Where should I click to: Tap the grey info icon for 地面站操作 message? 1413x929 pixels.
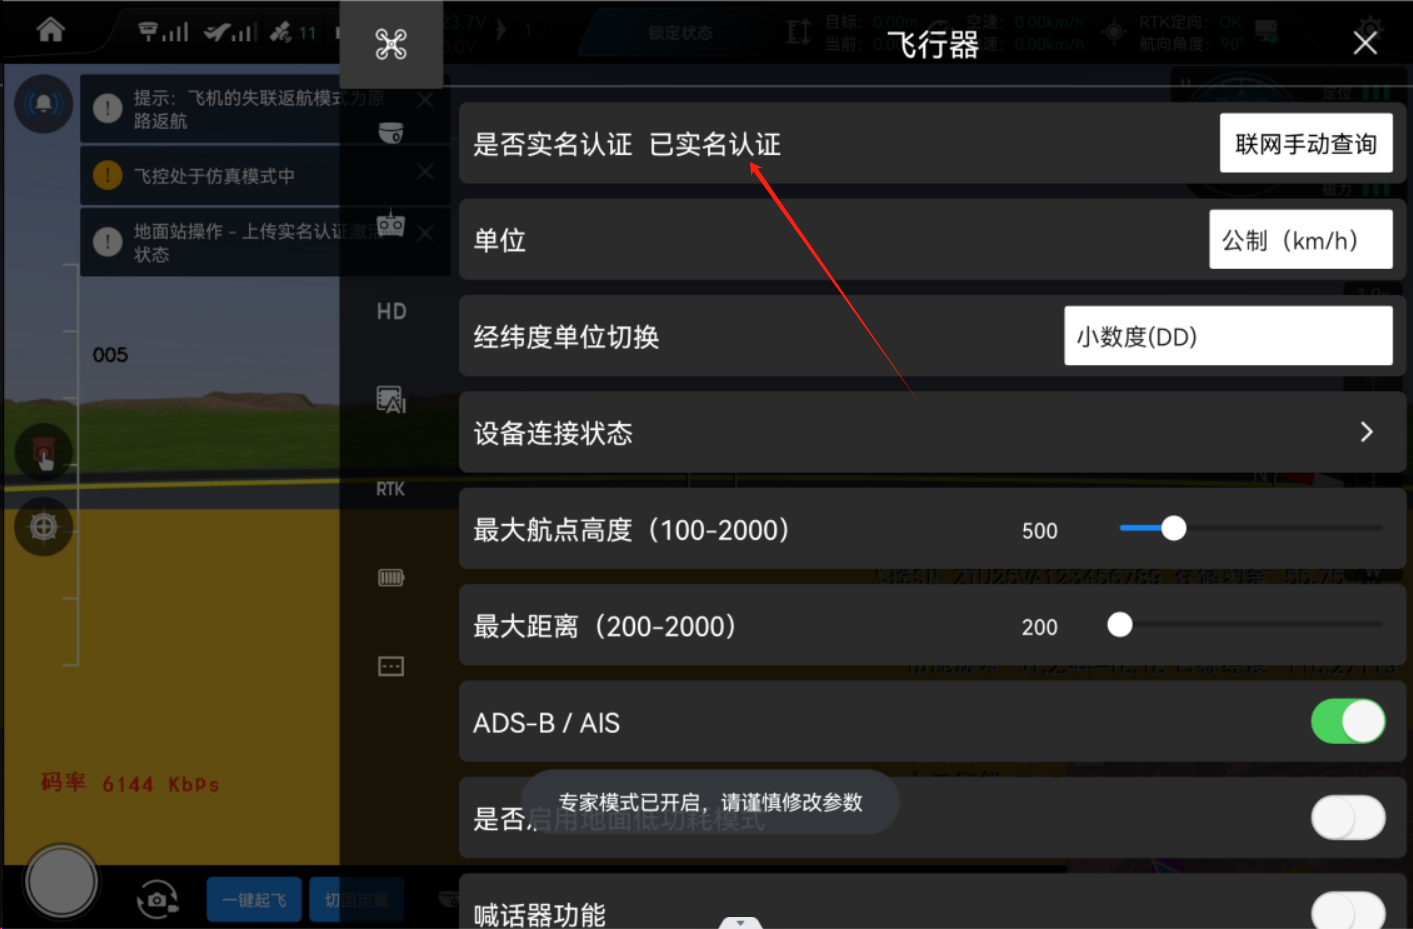pos(107,241)
